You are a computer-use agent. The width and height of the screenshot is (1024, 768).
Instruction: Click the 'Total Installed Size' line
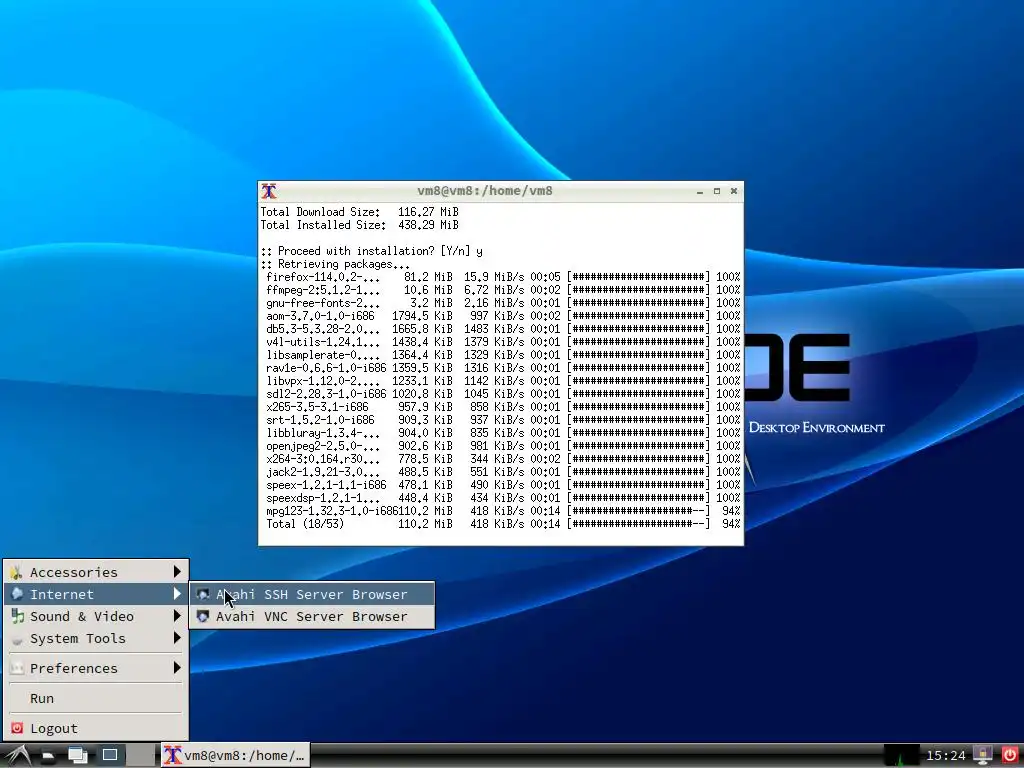click(360, 225)
